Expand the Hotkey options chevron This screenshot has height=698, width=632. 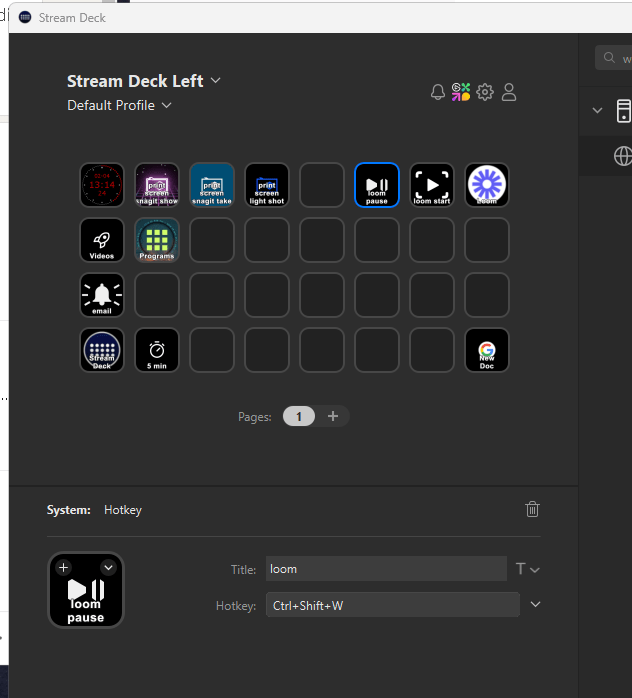[535, 605]
